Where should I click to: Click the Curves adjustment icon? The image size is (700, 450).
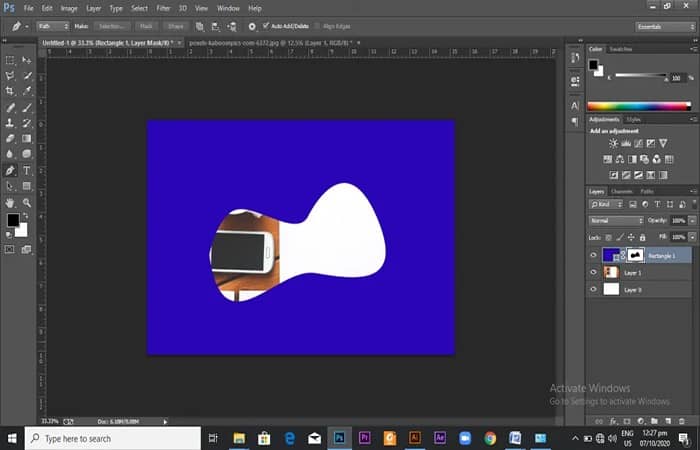(638, 143)
